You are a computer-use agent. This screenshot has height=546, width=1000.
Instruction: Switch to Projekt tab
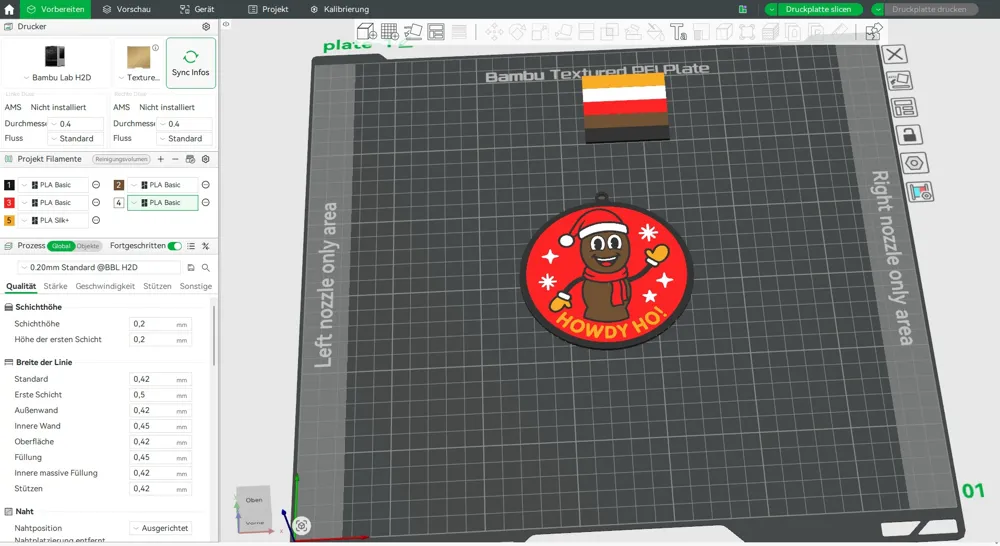click(x=268, y=9)
